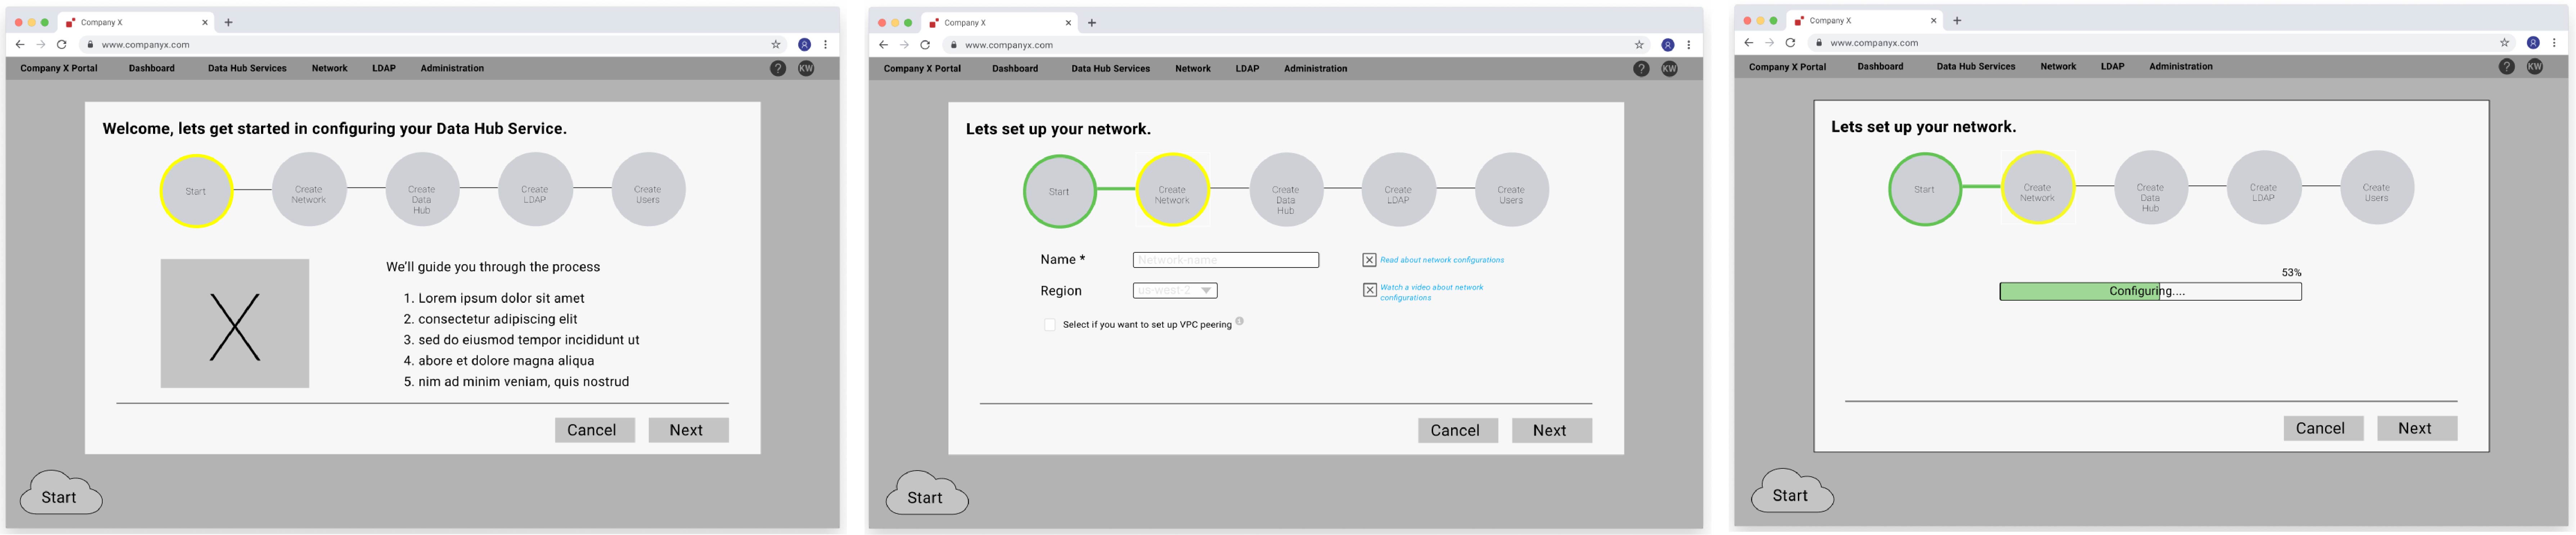Screen dimensions: 2576x535
Task: Go back in the configuring window browser
Action: click(x=1748, y=43)
